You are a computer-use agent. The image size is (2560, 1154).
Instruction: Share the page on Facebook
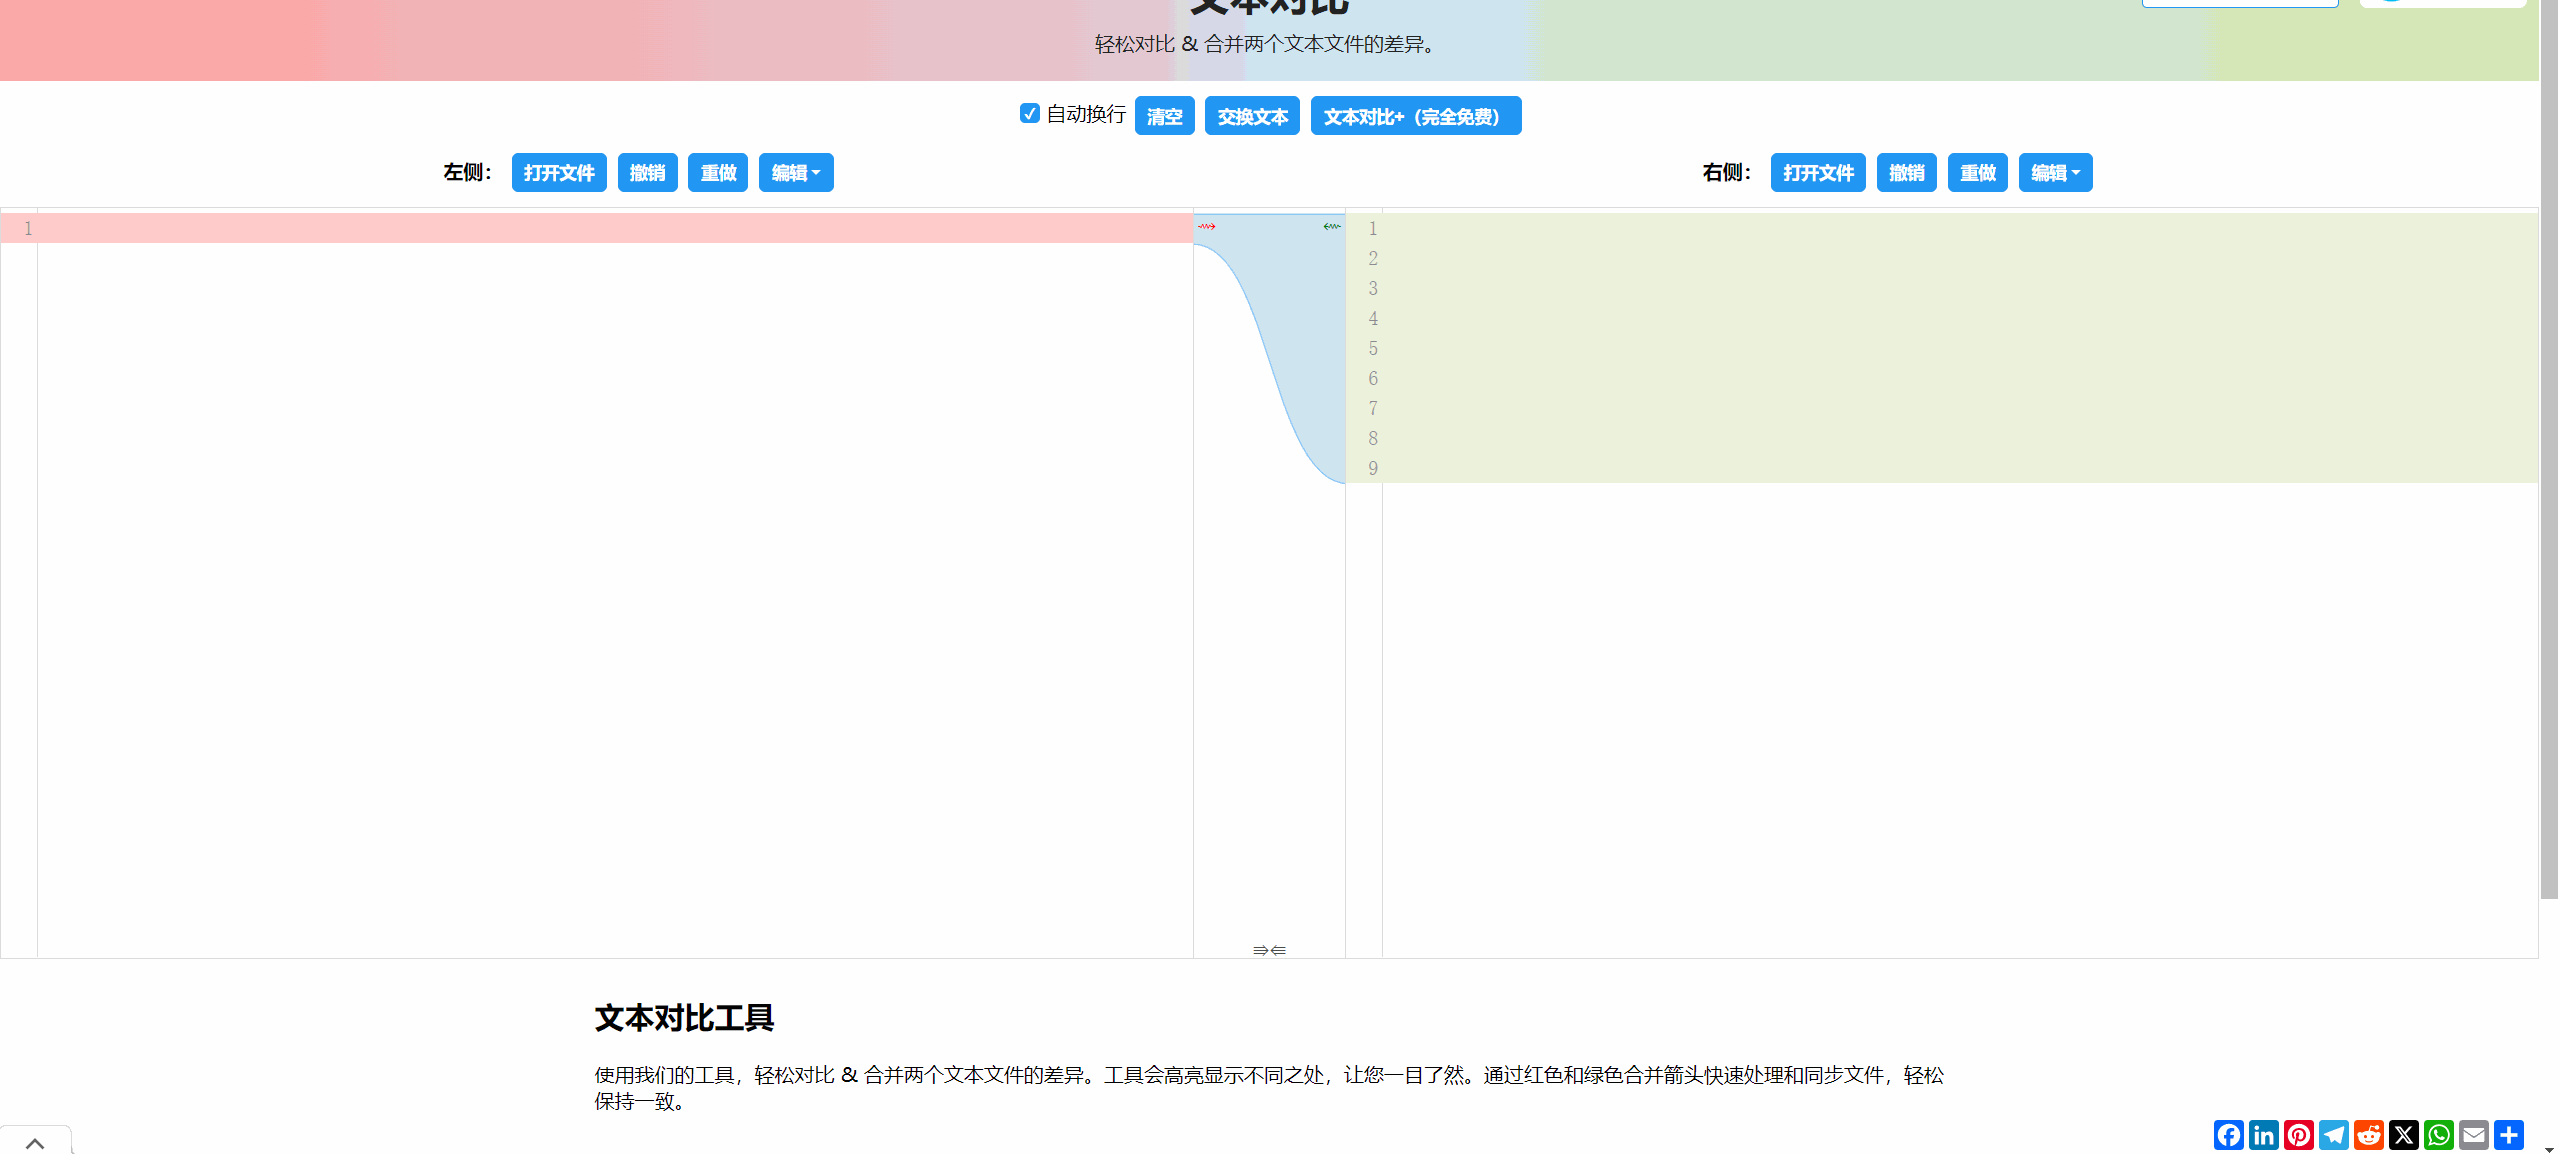[x=2228, y=1135]
